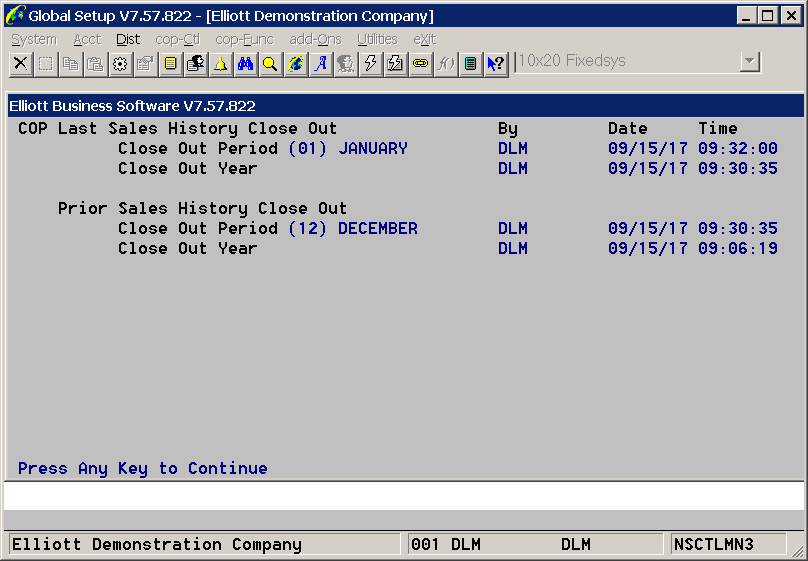Open the 10x20 Fixedsys font dropdown arrow
Image resolution: width=808 pixels, height=561 pixels.
pyautogui.click(x=750, y=62)
